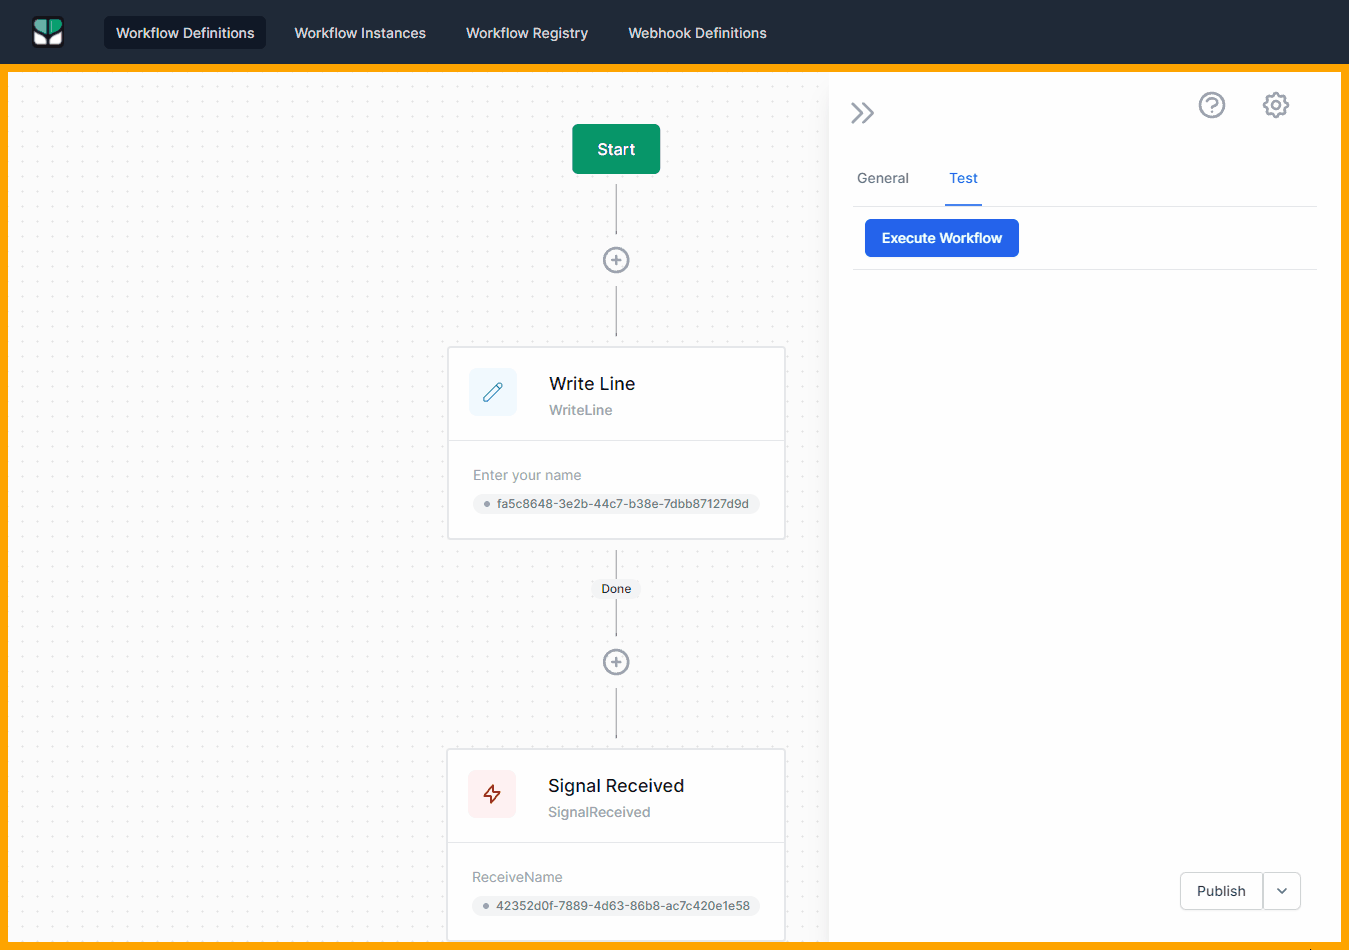Image resolution: width=1349 pixels, height=950 pixels.
Task: Collapse the properties panel with the double-chevron icon
Action: click(862, 112)
